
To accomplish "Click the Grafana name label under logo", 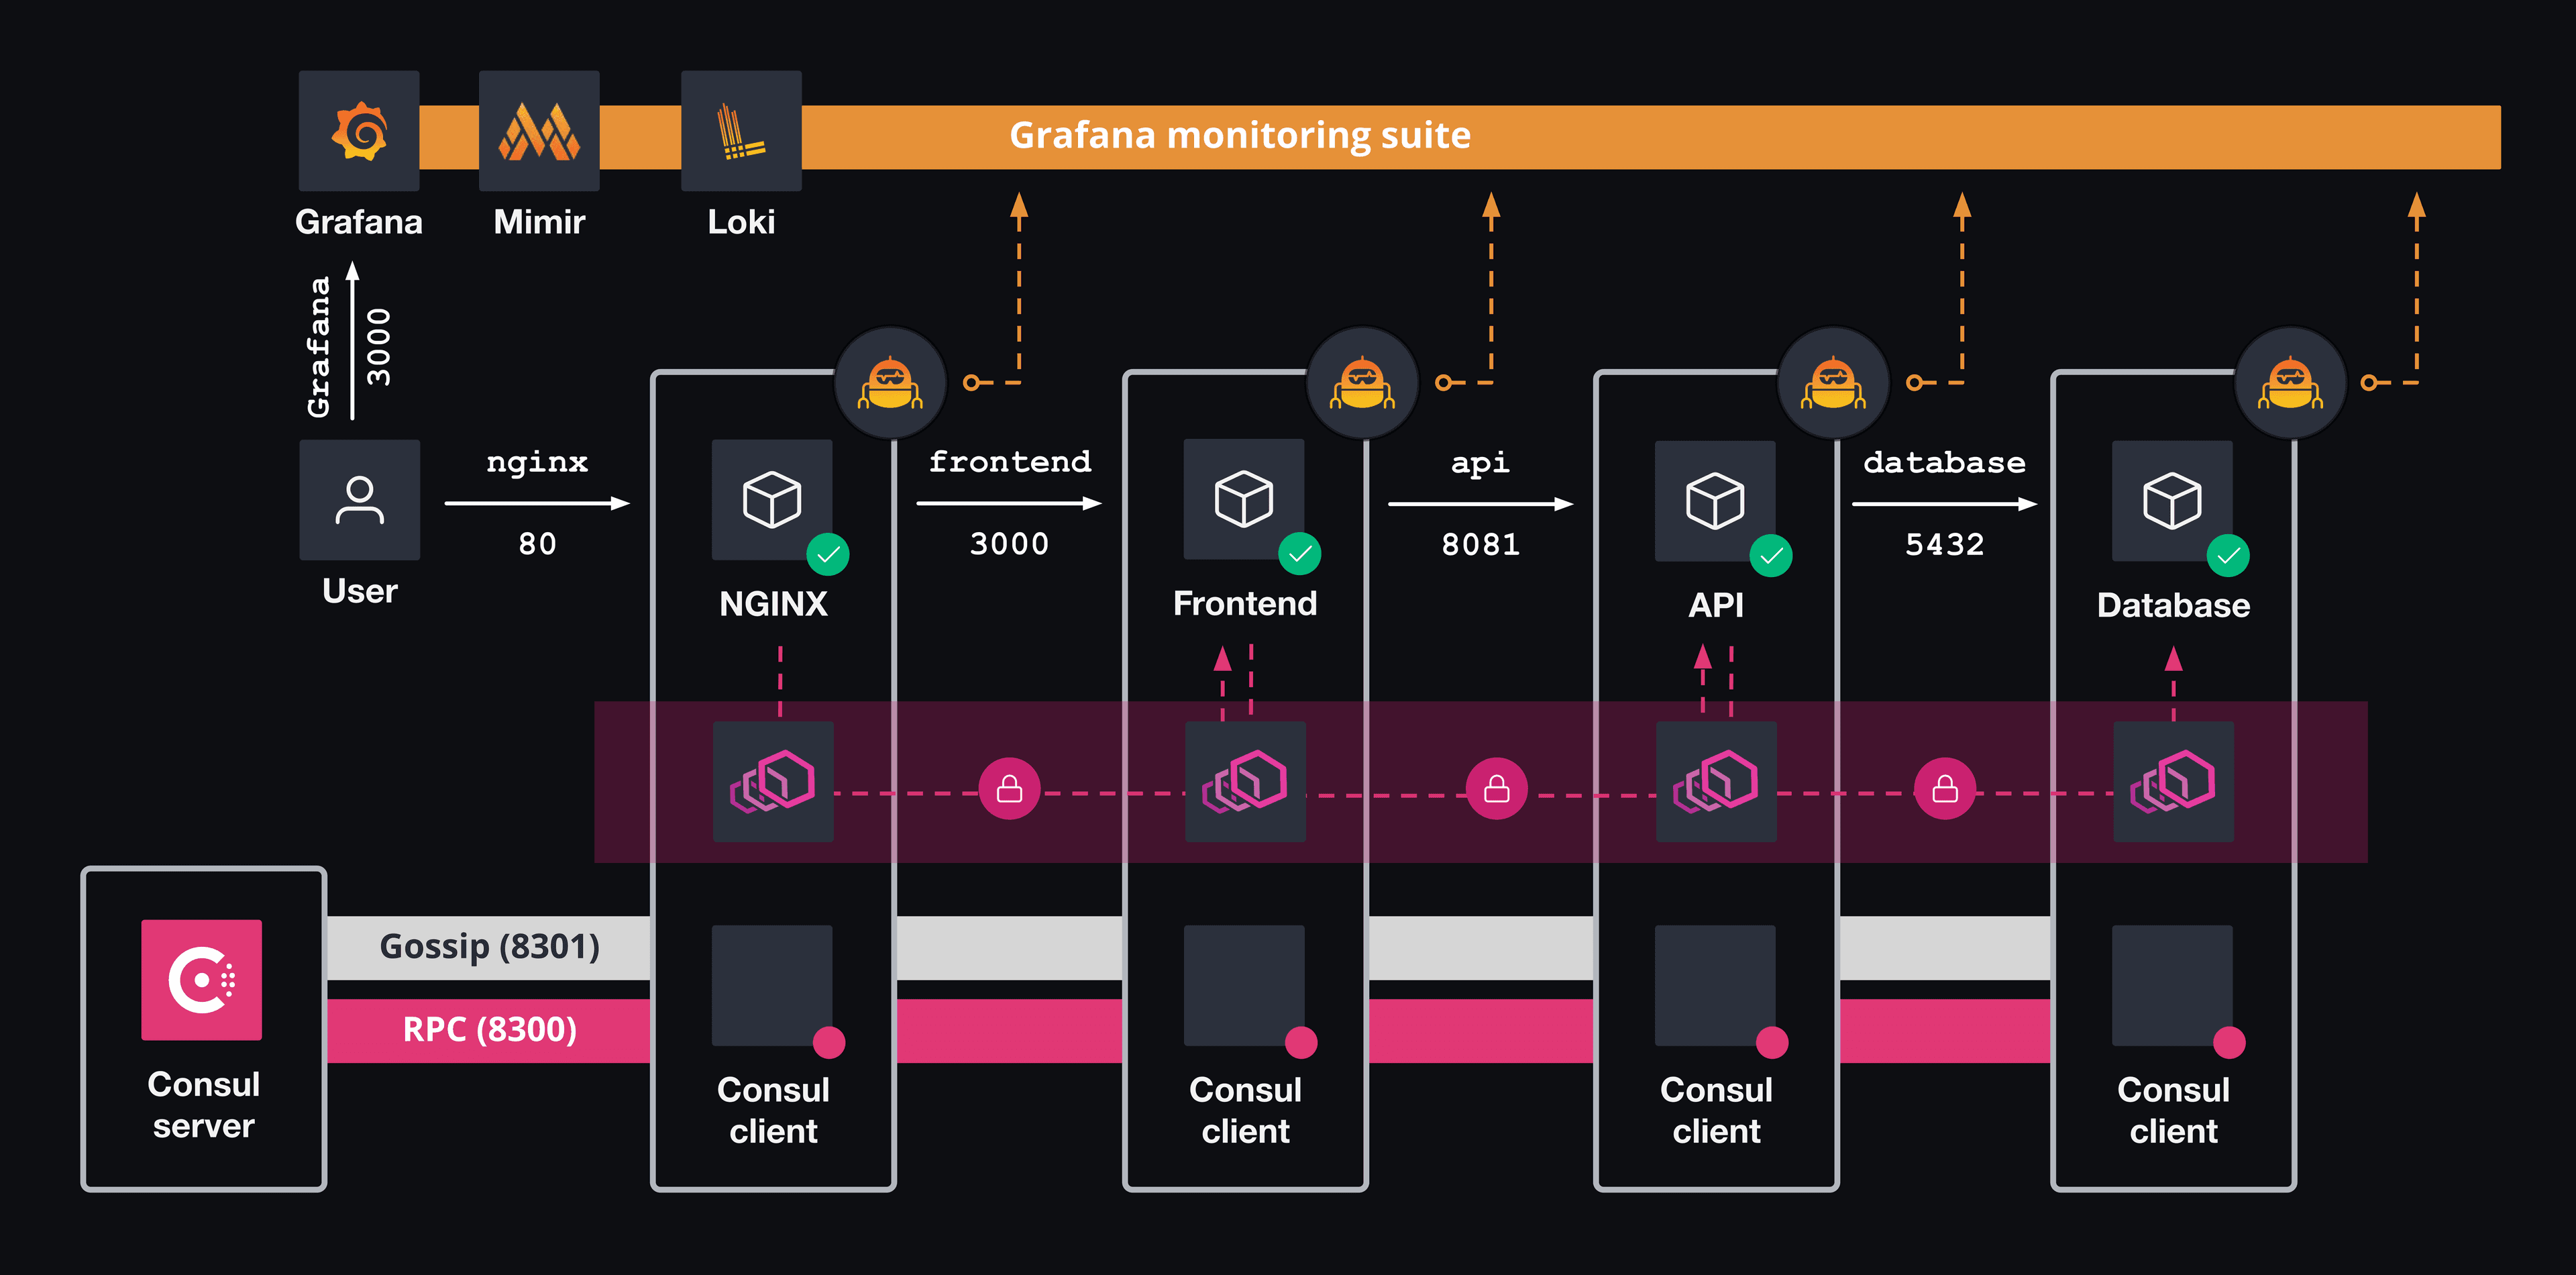I will (x=359, y=222).
